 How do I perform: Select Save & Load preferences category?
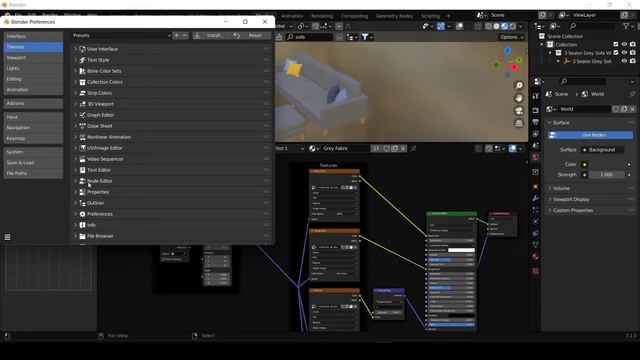(x=33, y=162)
